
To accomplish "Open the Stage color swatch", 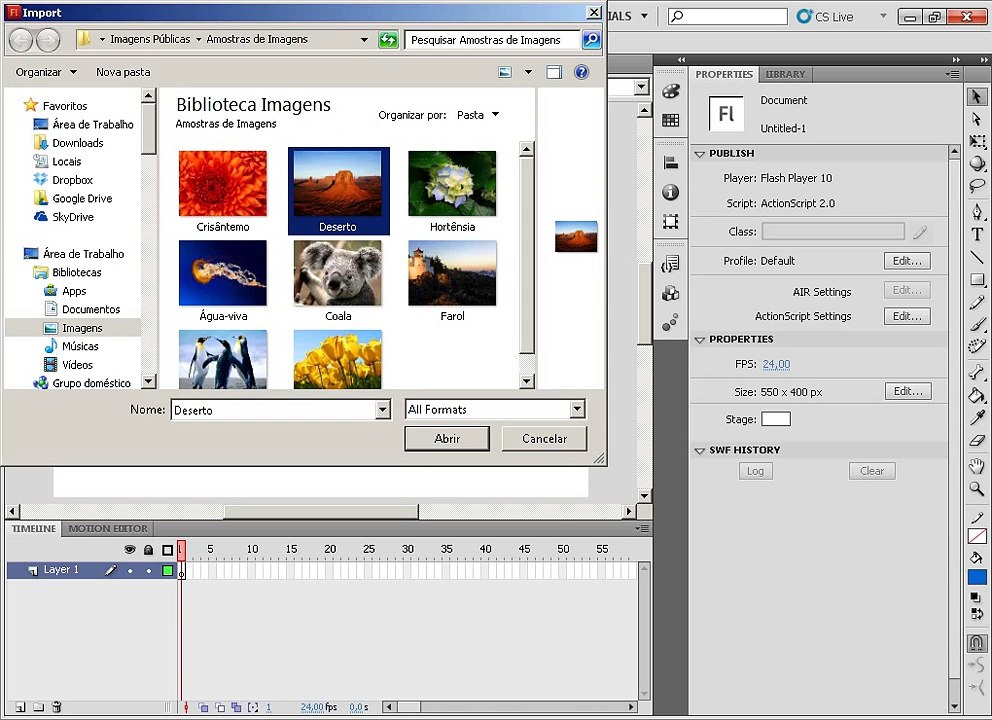I will [776, 419].
